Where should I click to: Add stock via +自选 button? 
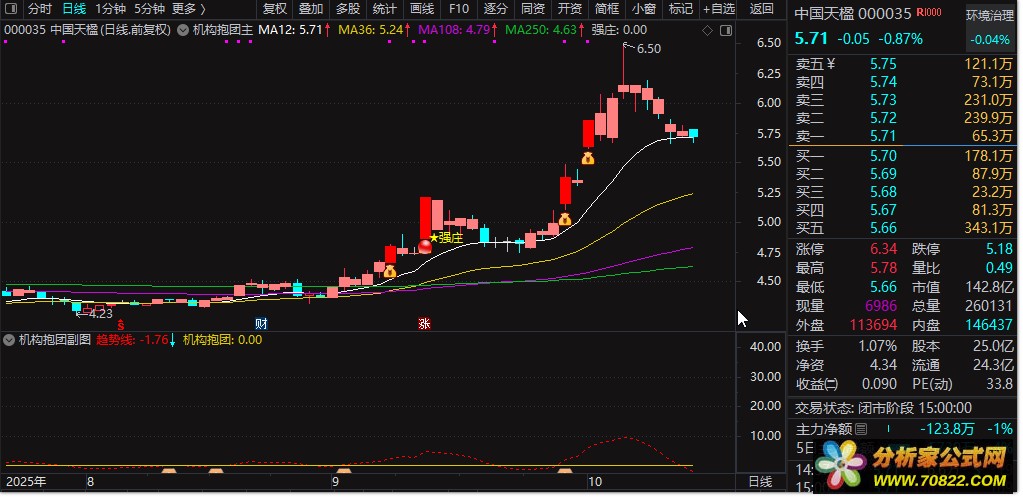tap(719, 8)
